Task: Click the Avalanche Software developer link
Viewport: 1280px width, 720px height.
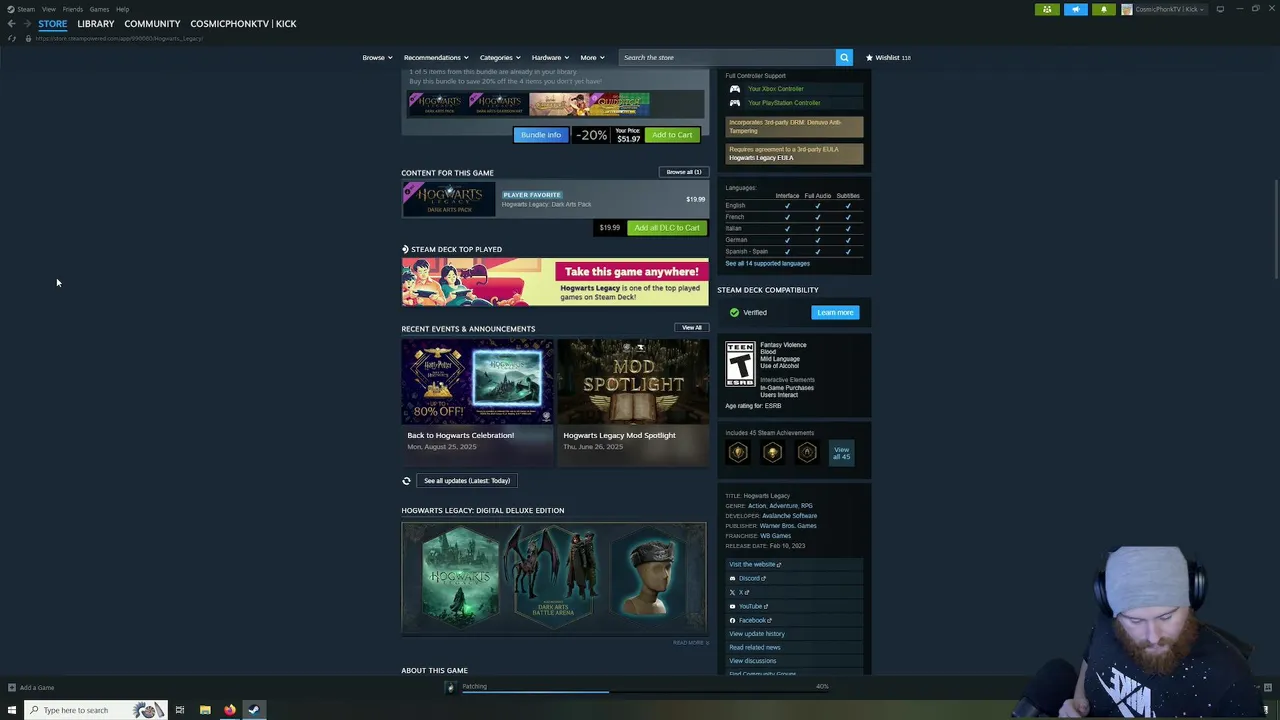Action: (789, 516)
